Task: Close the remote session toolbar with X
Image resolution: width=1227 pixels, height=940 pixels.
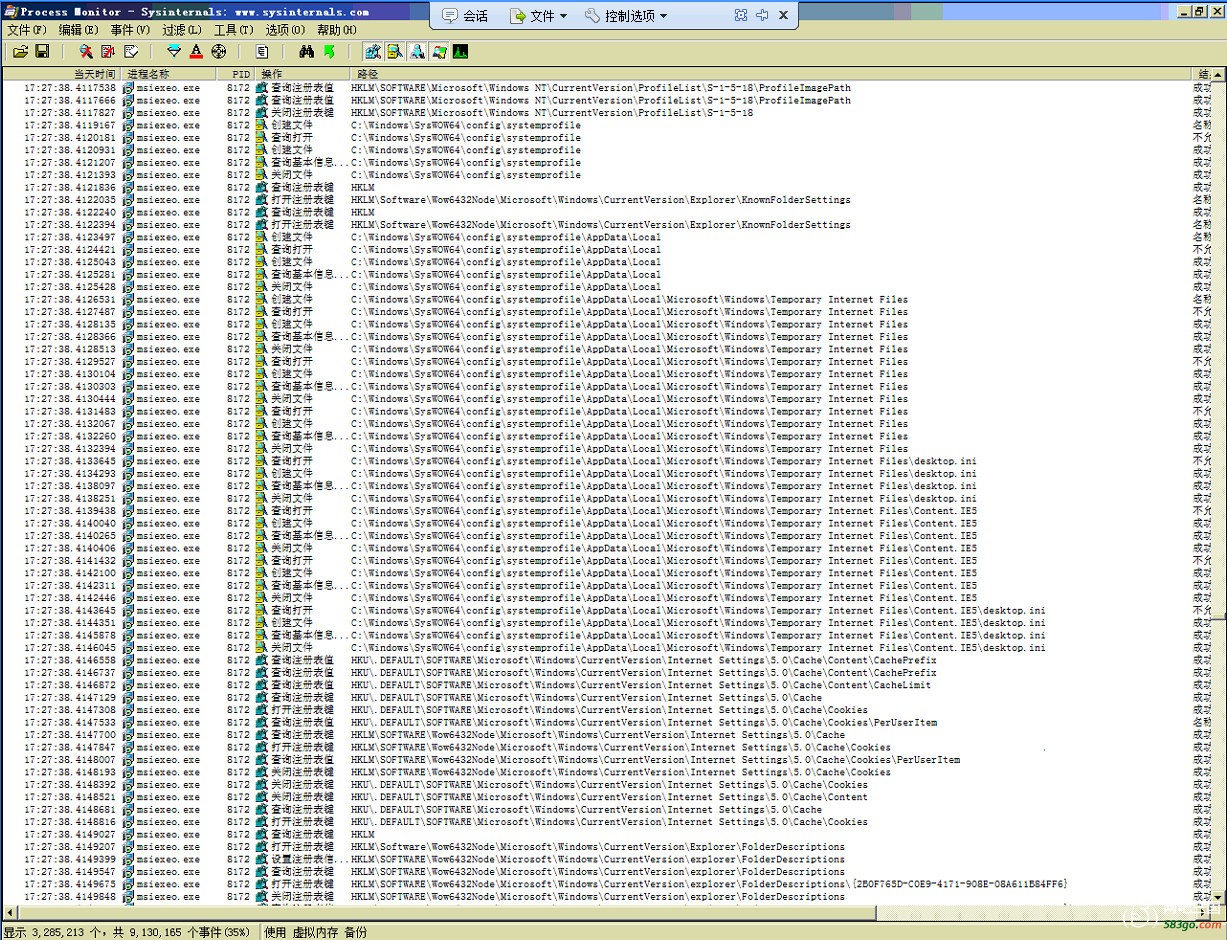Action: [783, 15]
